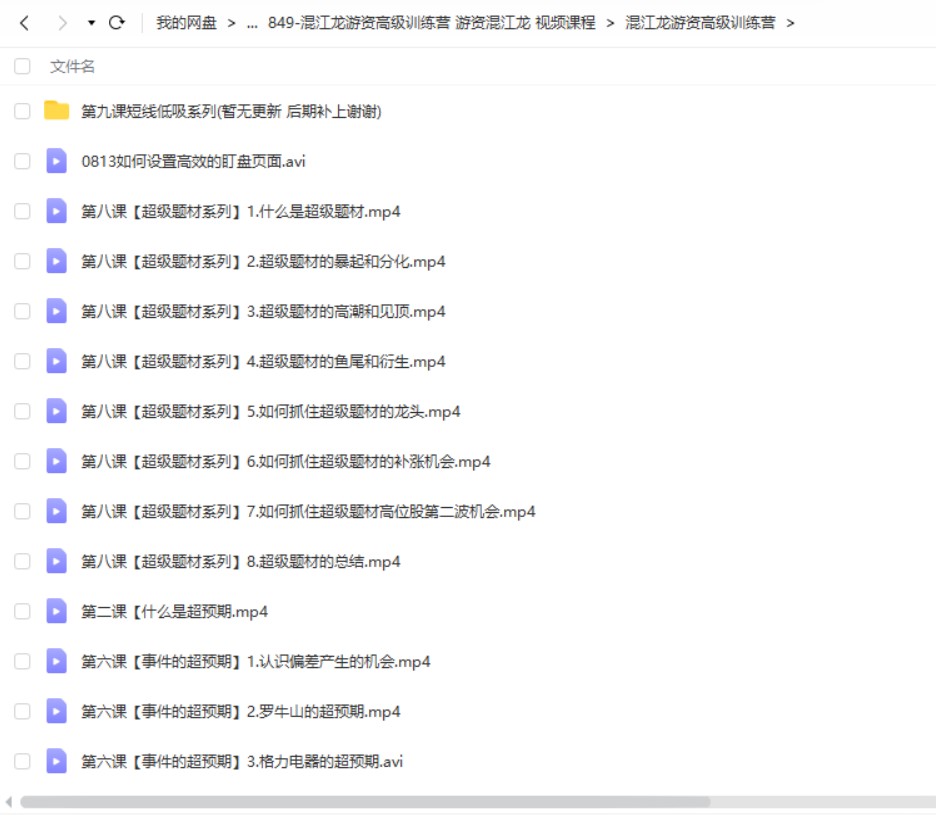Expand chevron at breadcrumb end

point(790,23)
